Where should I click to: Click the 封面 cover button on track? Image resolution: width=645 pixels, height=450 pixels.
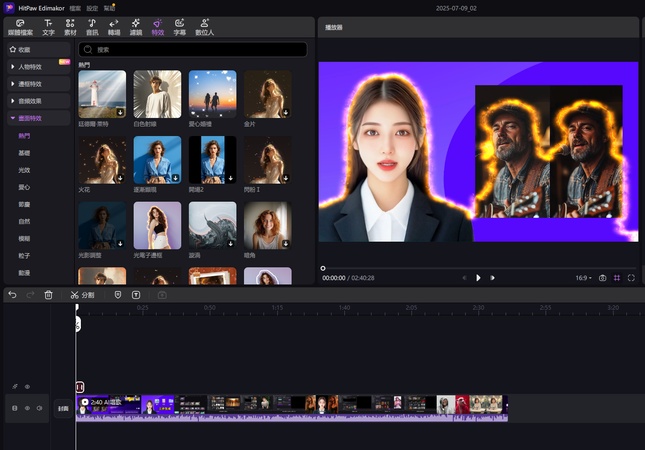[63, 408]
